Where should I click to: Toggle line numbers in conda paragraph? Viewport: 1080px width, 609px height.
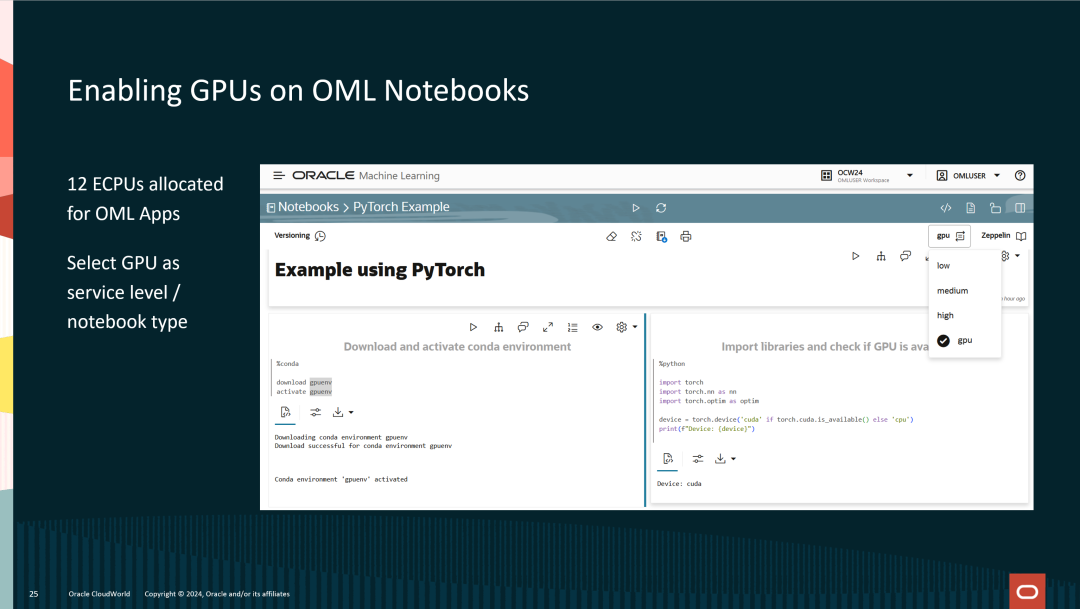(x=572, y=327)
